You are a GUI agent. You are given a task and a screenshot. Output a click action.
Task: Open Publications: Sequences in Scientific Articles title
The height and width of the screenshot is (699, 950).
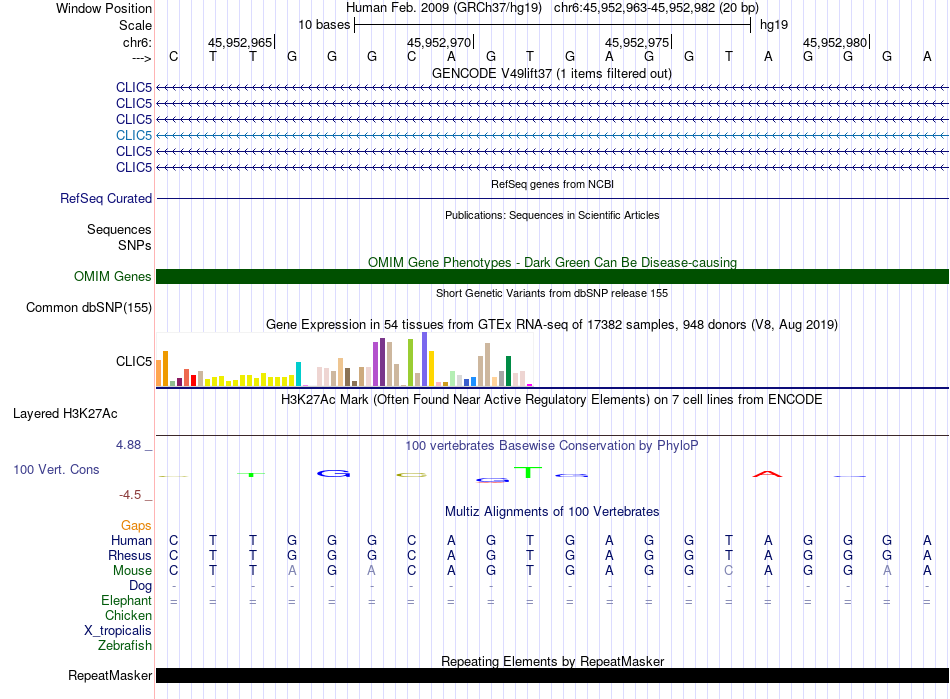[552, 215]
